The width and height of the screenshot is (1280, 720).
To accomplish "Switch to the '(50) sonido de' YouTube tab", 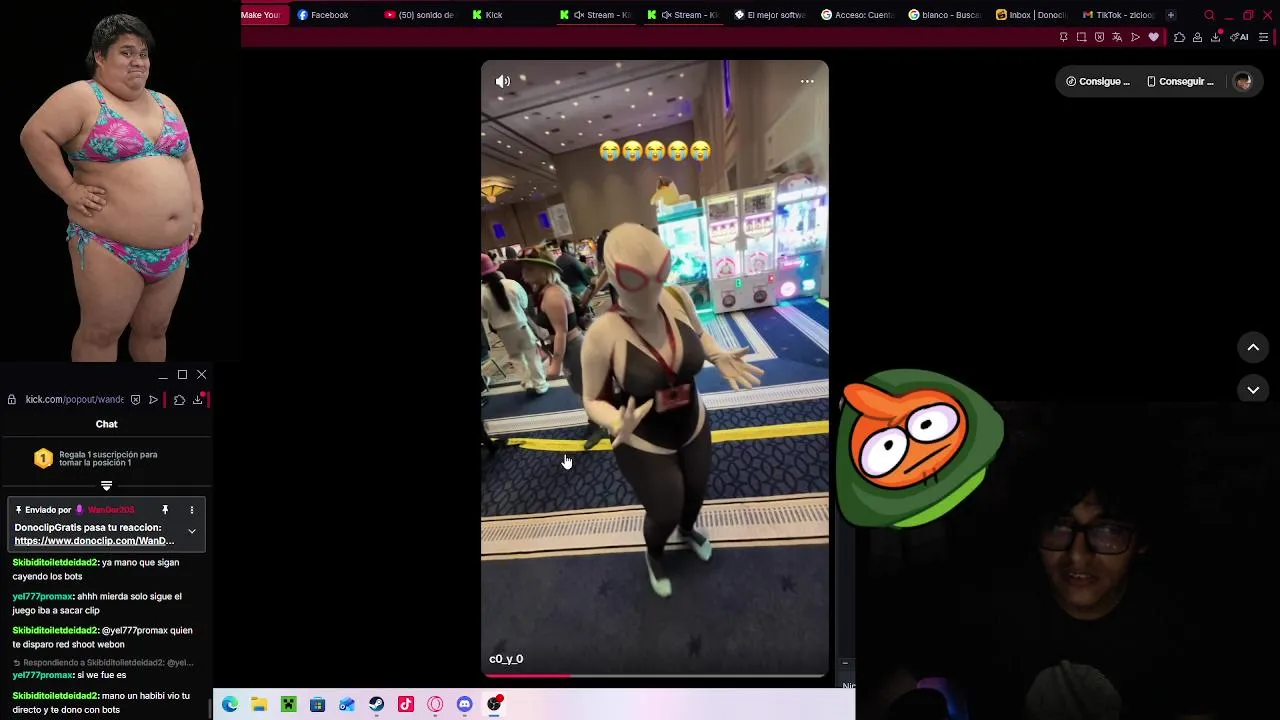I will tap(419, 15).
